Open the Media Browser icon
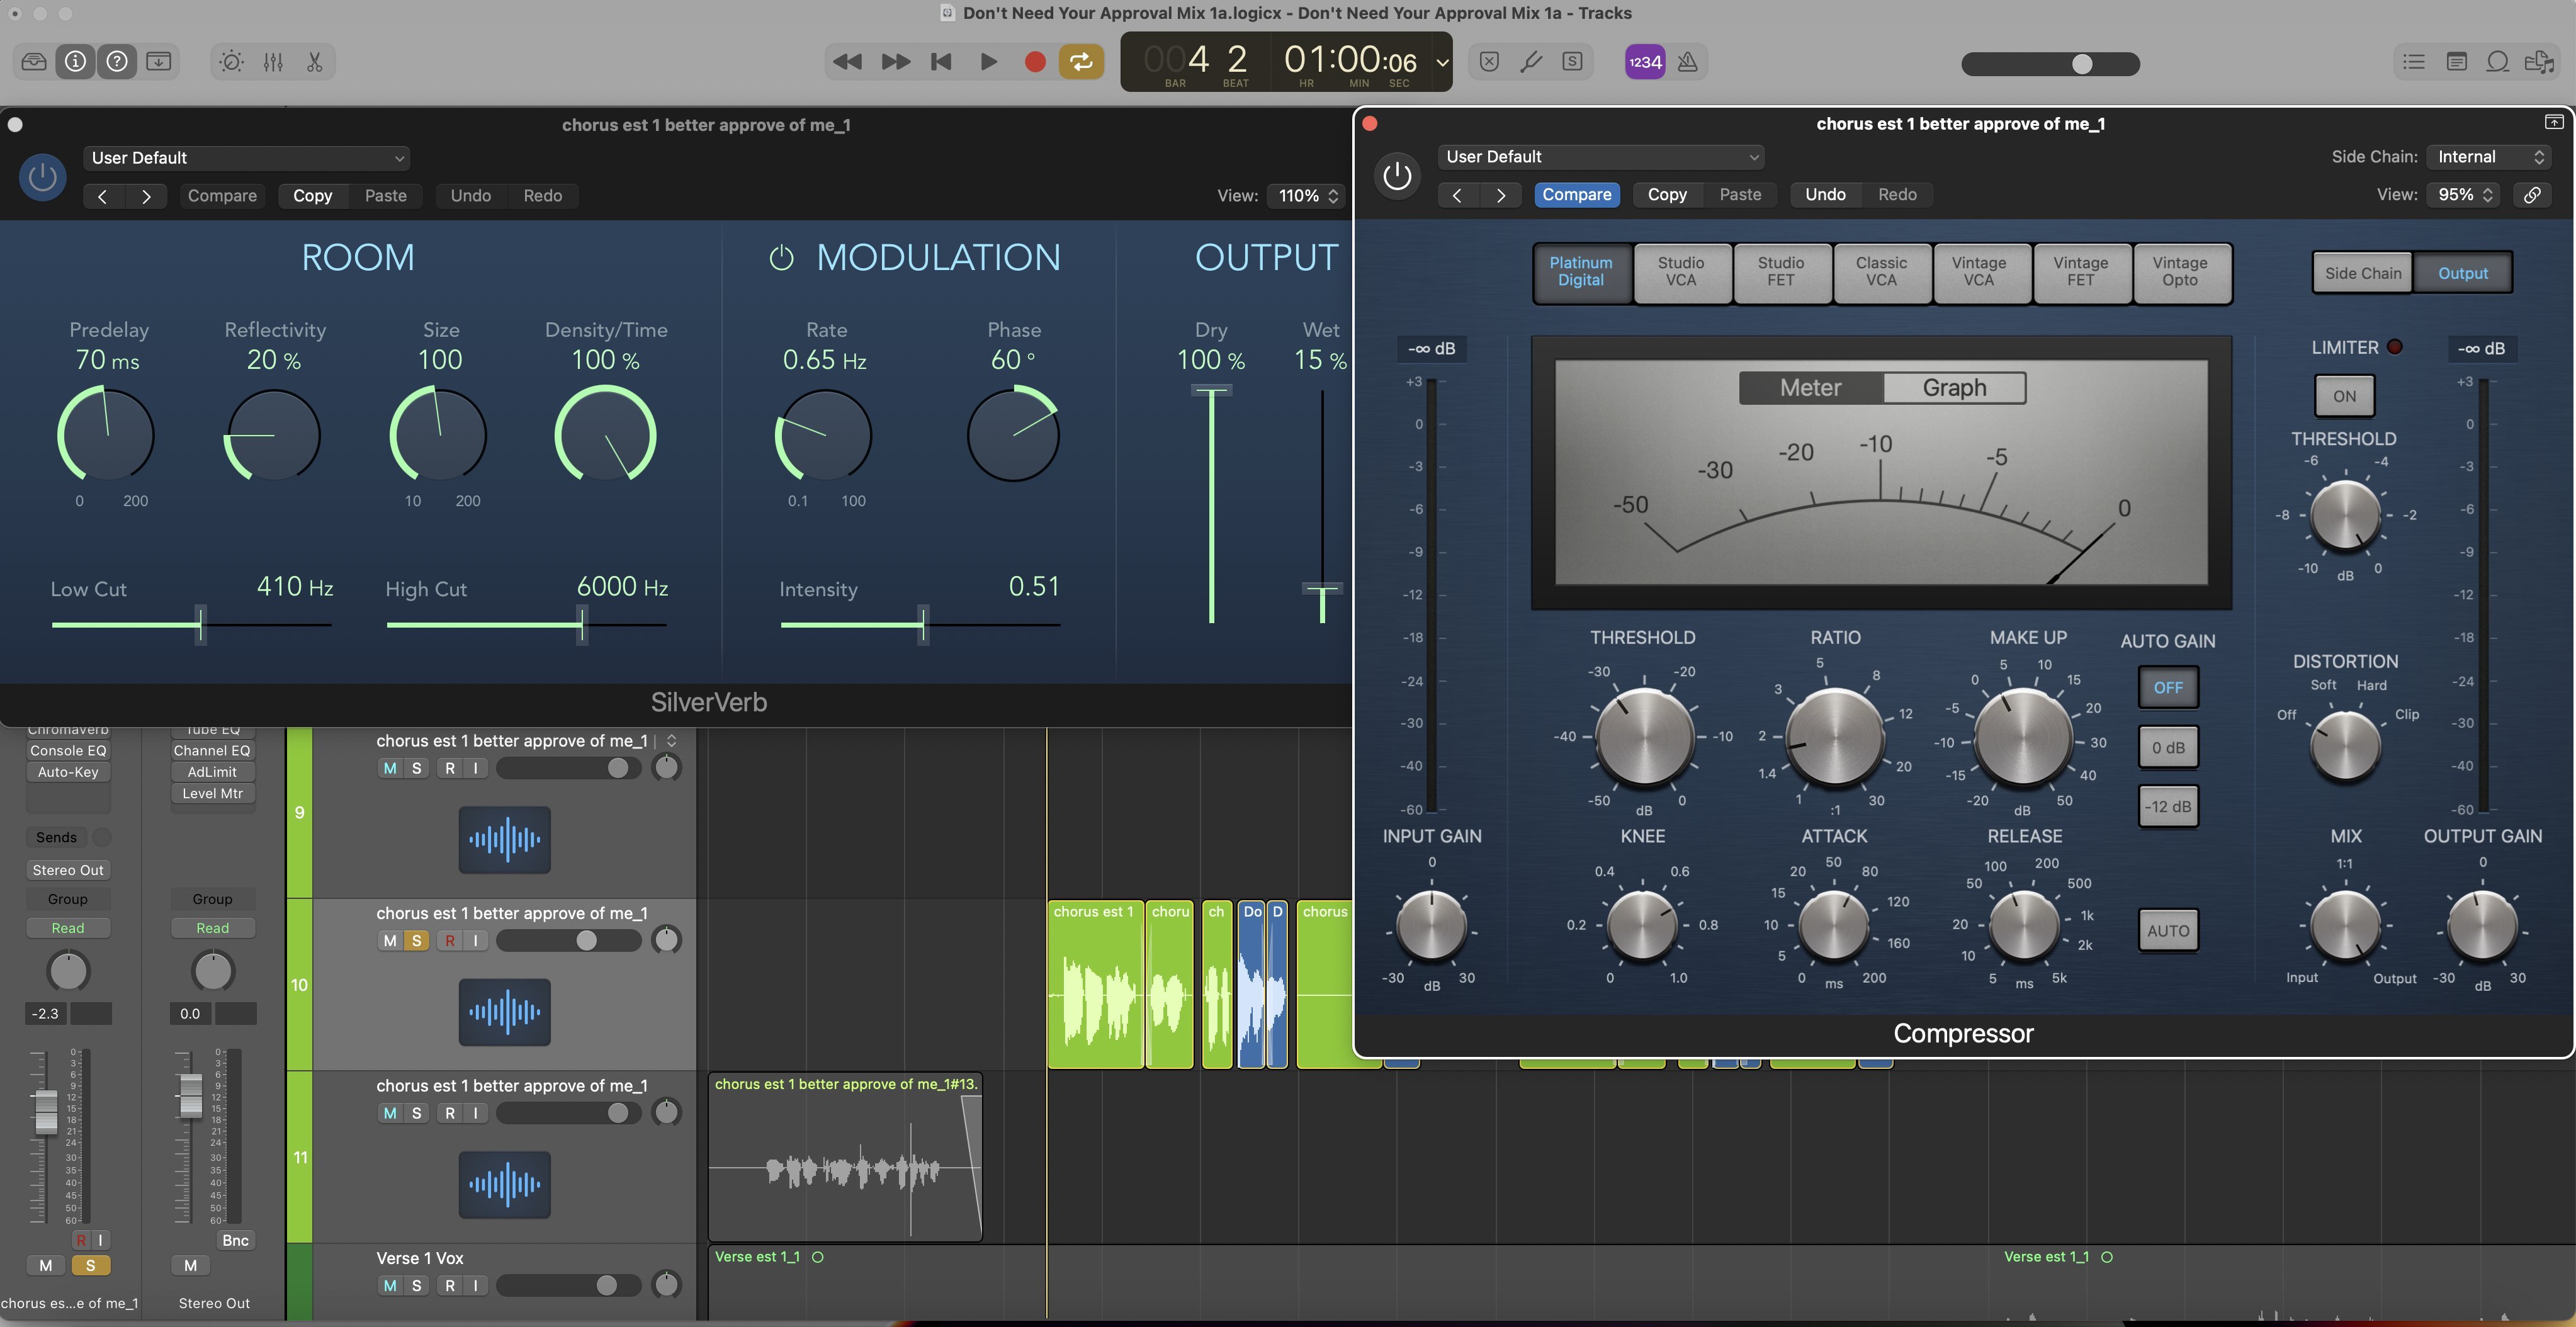The height and width of the screenshot is (1327, 2576). pyautogui.click(x=2539, y=62)
